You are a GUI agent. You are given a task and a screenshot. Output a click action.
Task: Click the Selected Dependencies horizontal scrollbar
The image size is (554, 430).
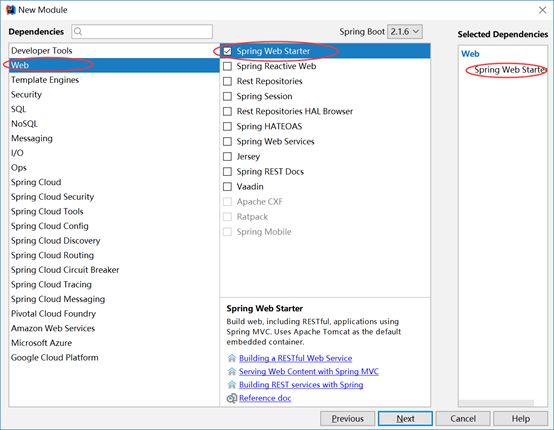pos(496,403)
